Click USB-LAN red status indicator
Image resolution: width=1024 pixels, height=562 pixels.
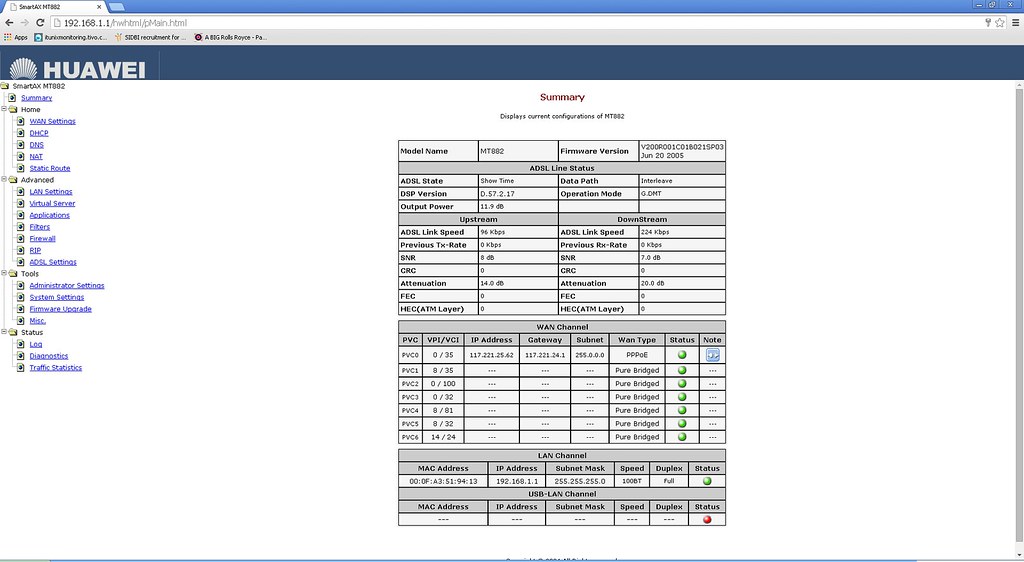click(707, 520)
